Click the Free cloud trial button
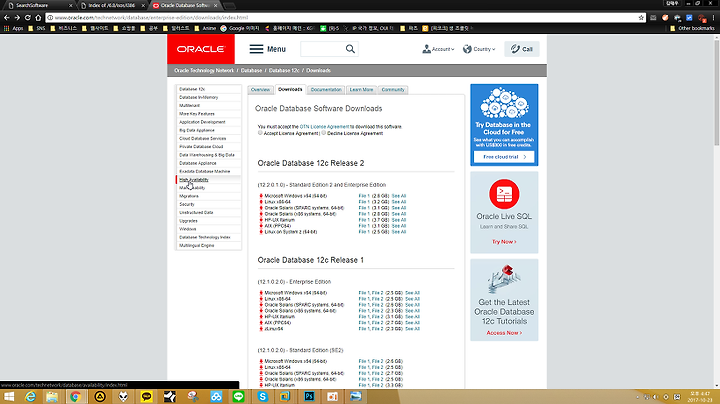 (504, 157)
